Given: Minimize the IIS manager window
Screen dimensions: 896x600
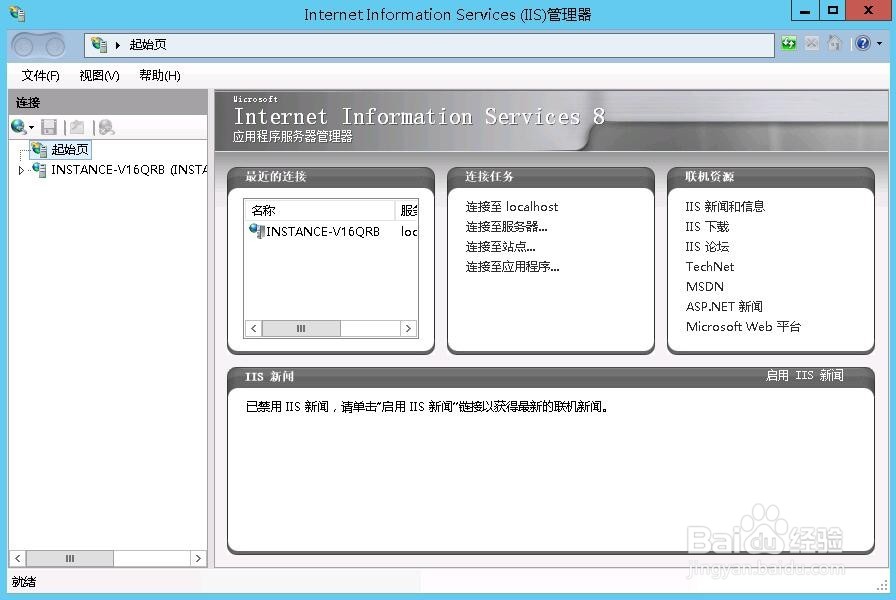Looking at the screenshot, I should [x=805, y=10].
